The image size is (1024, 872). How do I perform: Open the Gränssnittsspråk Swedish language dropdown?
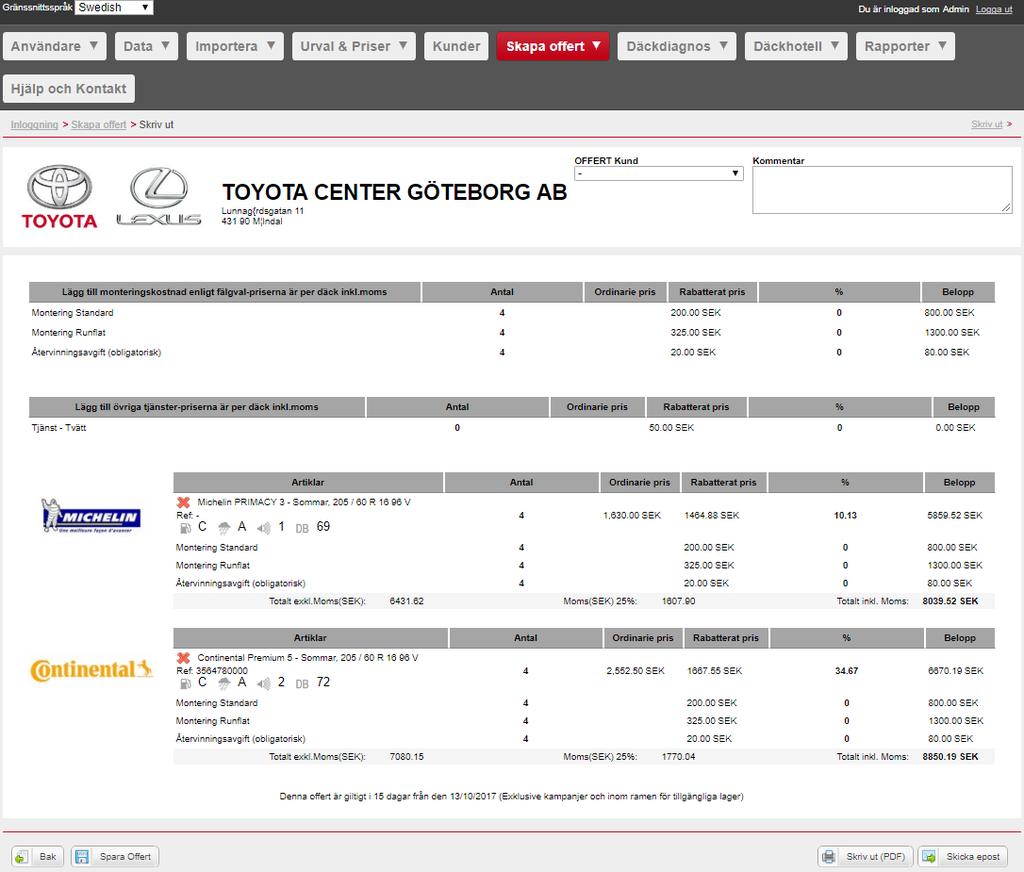coord(114,7)
